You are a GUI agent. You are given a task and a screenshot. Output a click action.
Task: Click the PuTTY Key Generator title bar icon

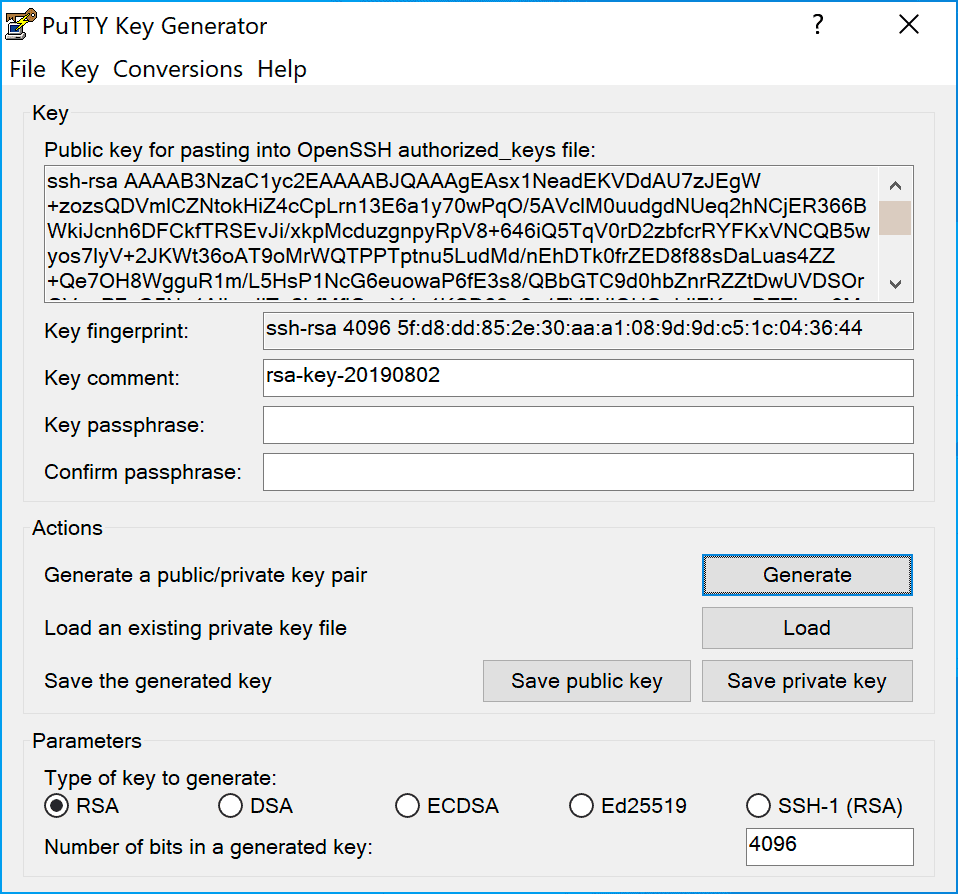(x=20, y=23)
